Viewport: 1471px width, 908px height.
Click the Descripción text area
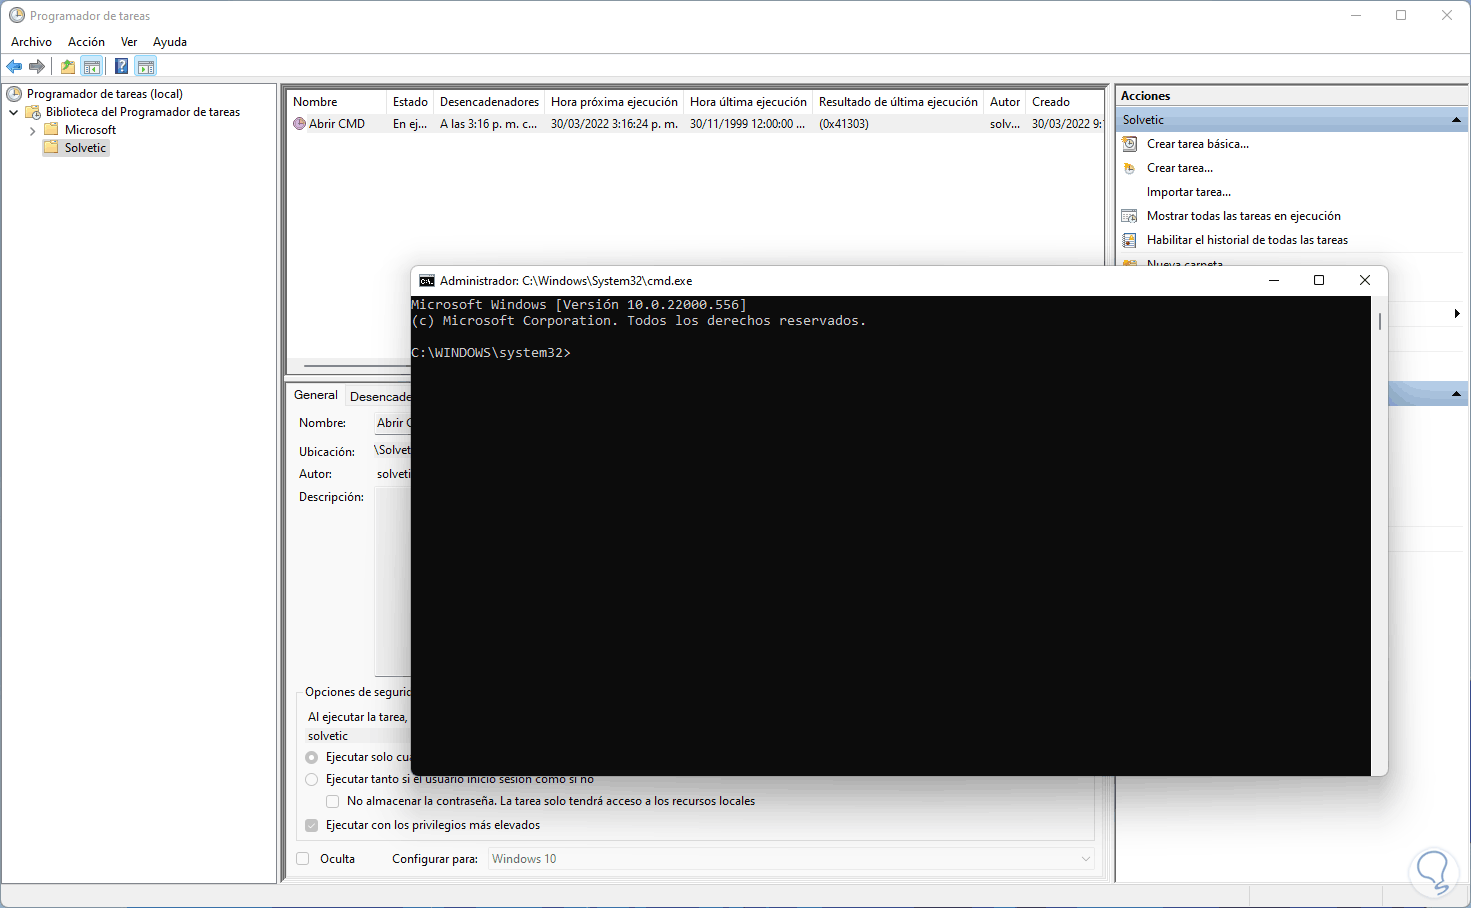click(393, 582)
